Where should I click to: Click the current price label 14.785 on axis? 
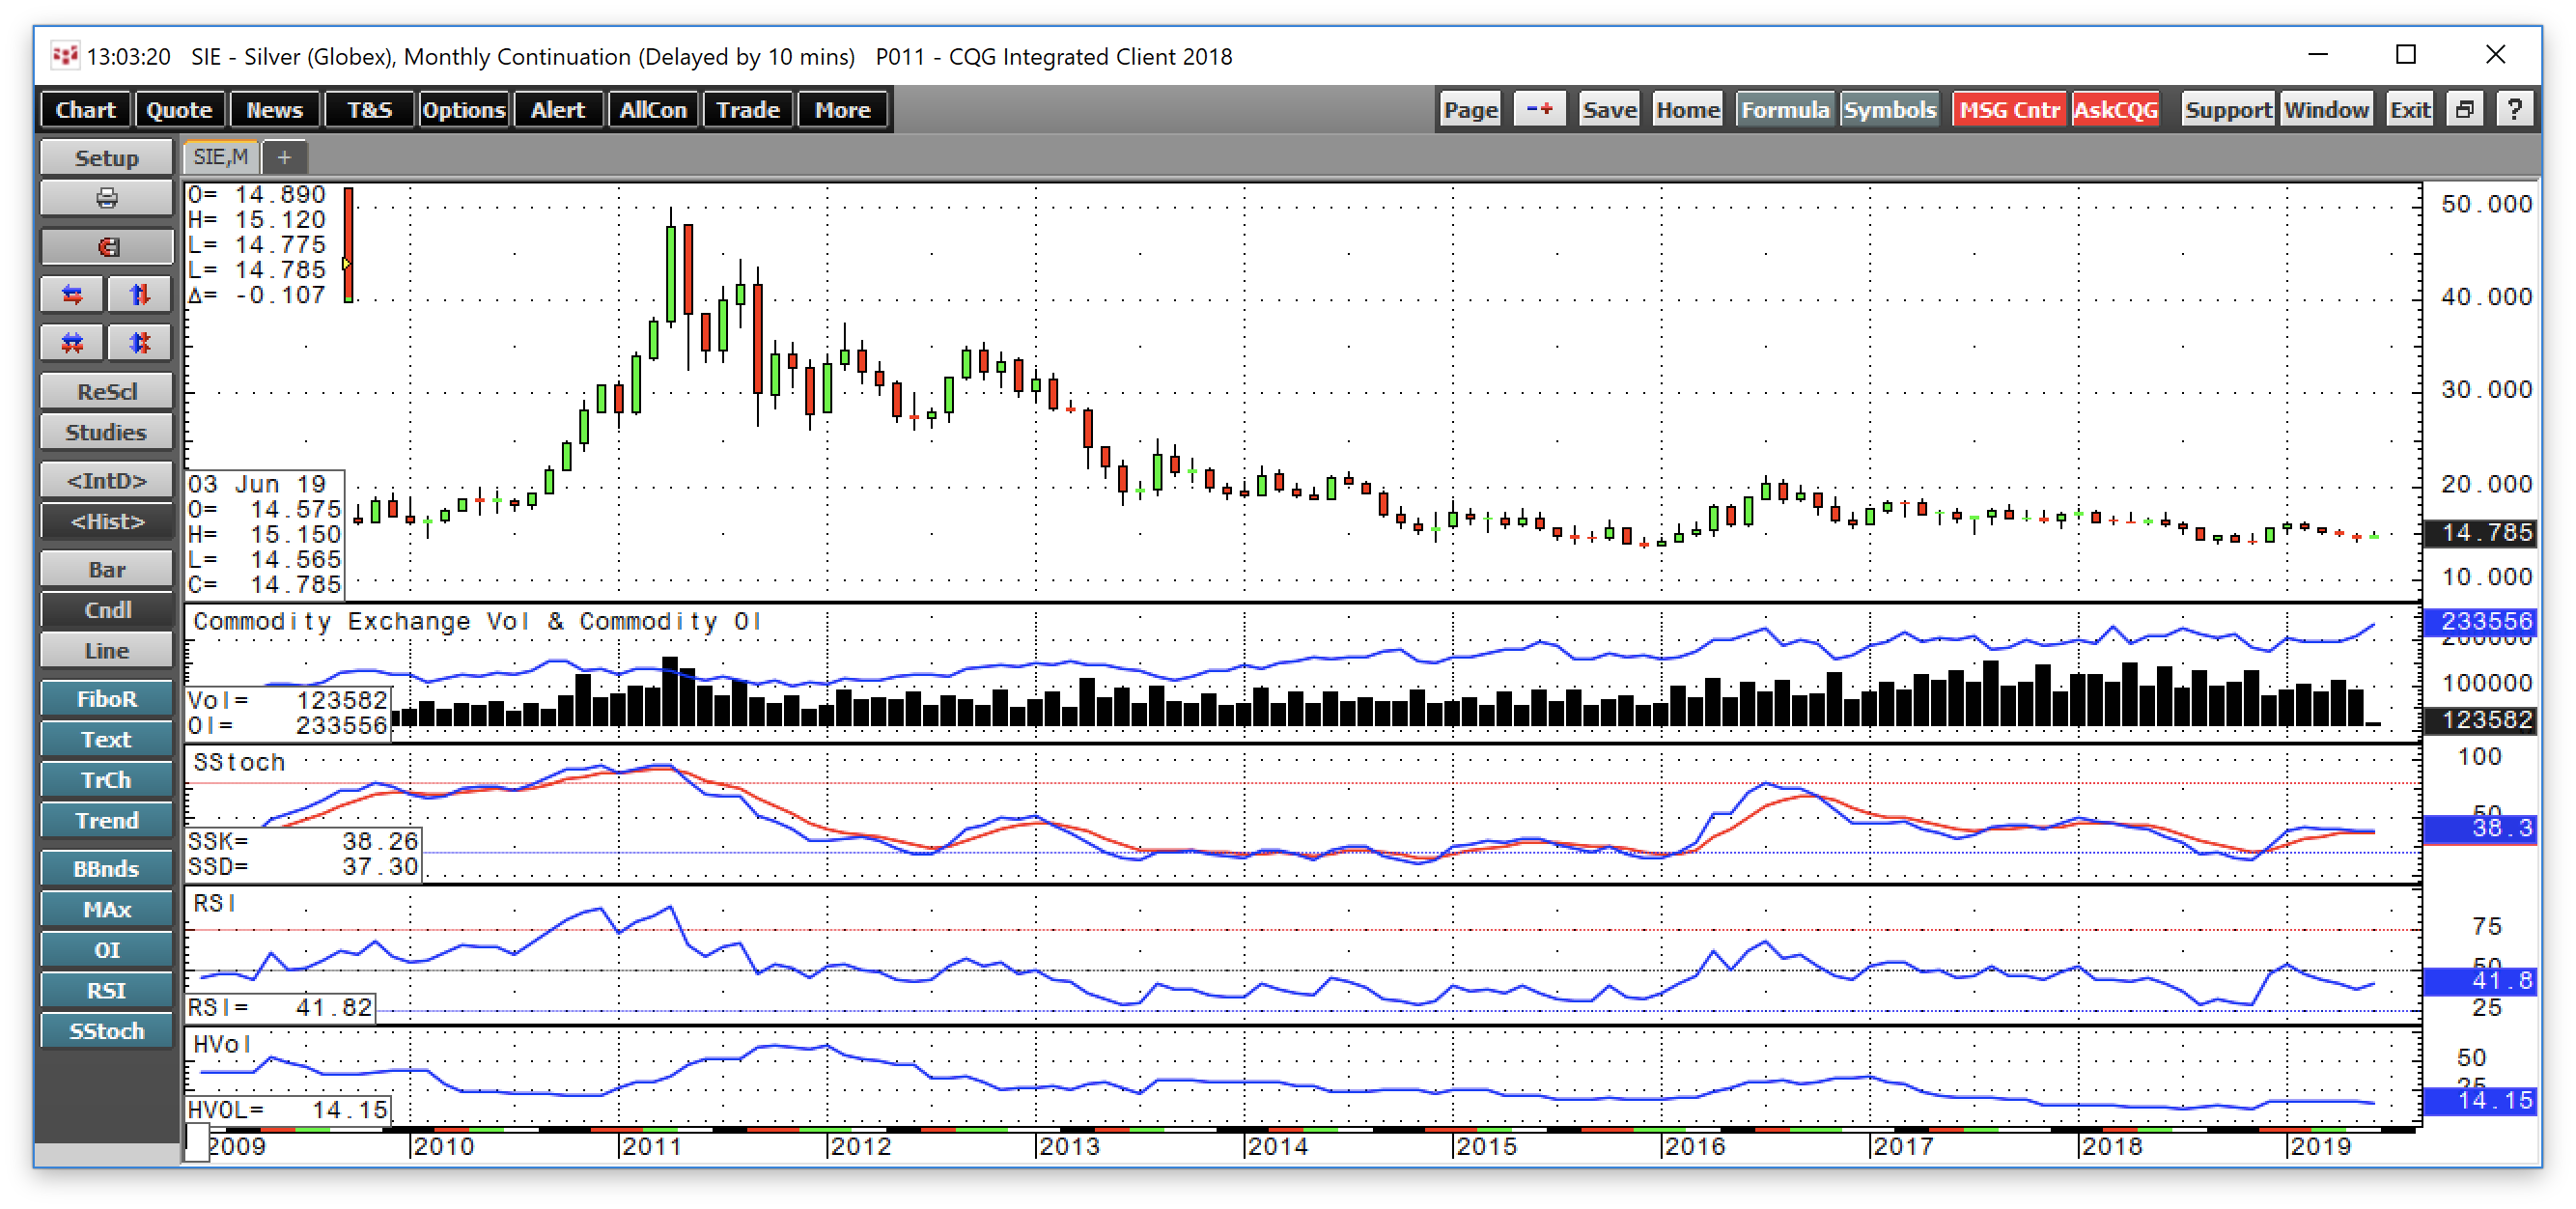coord(2480,532)
